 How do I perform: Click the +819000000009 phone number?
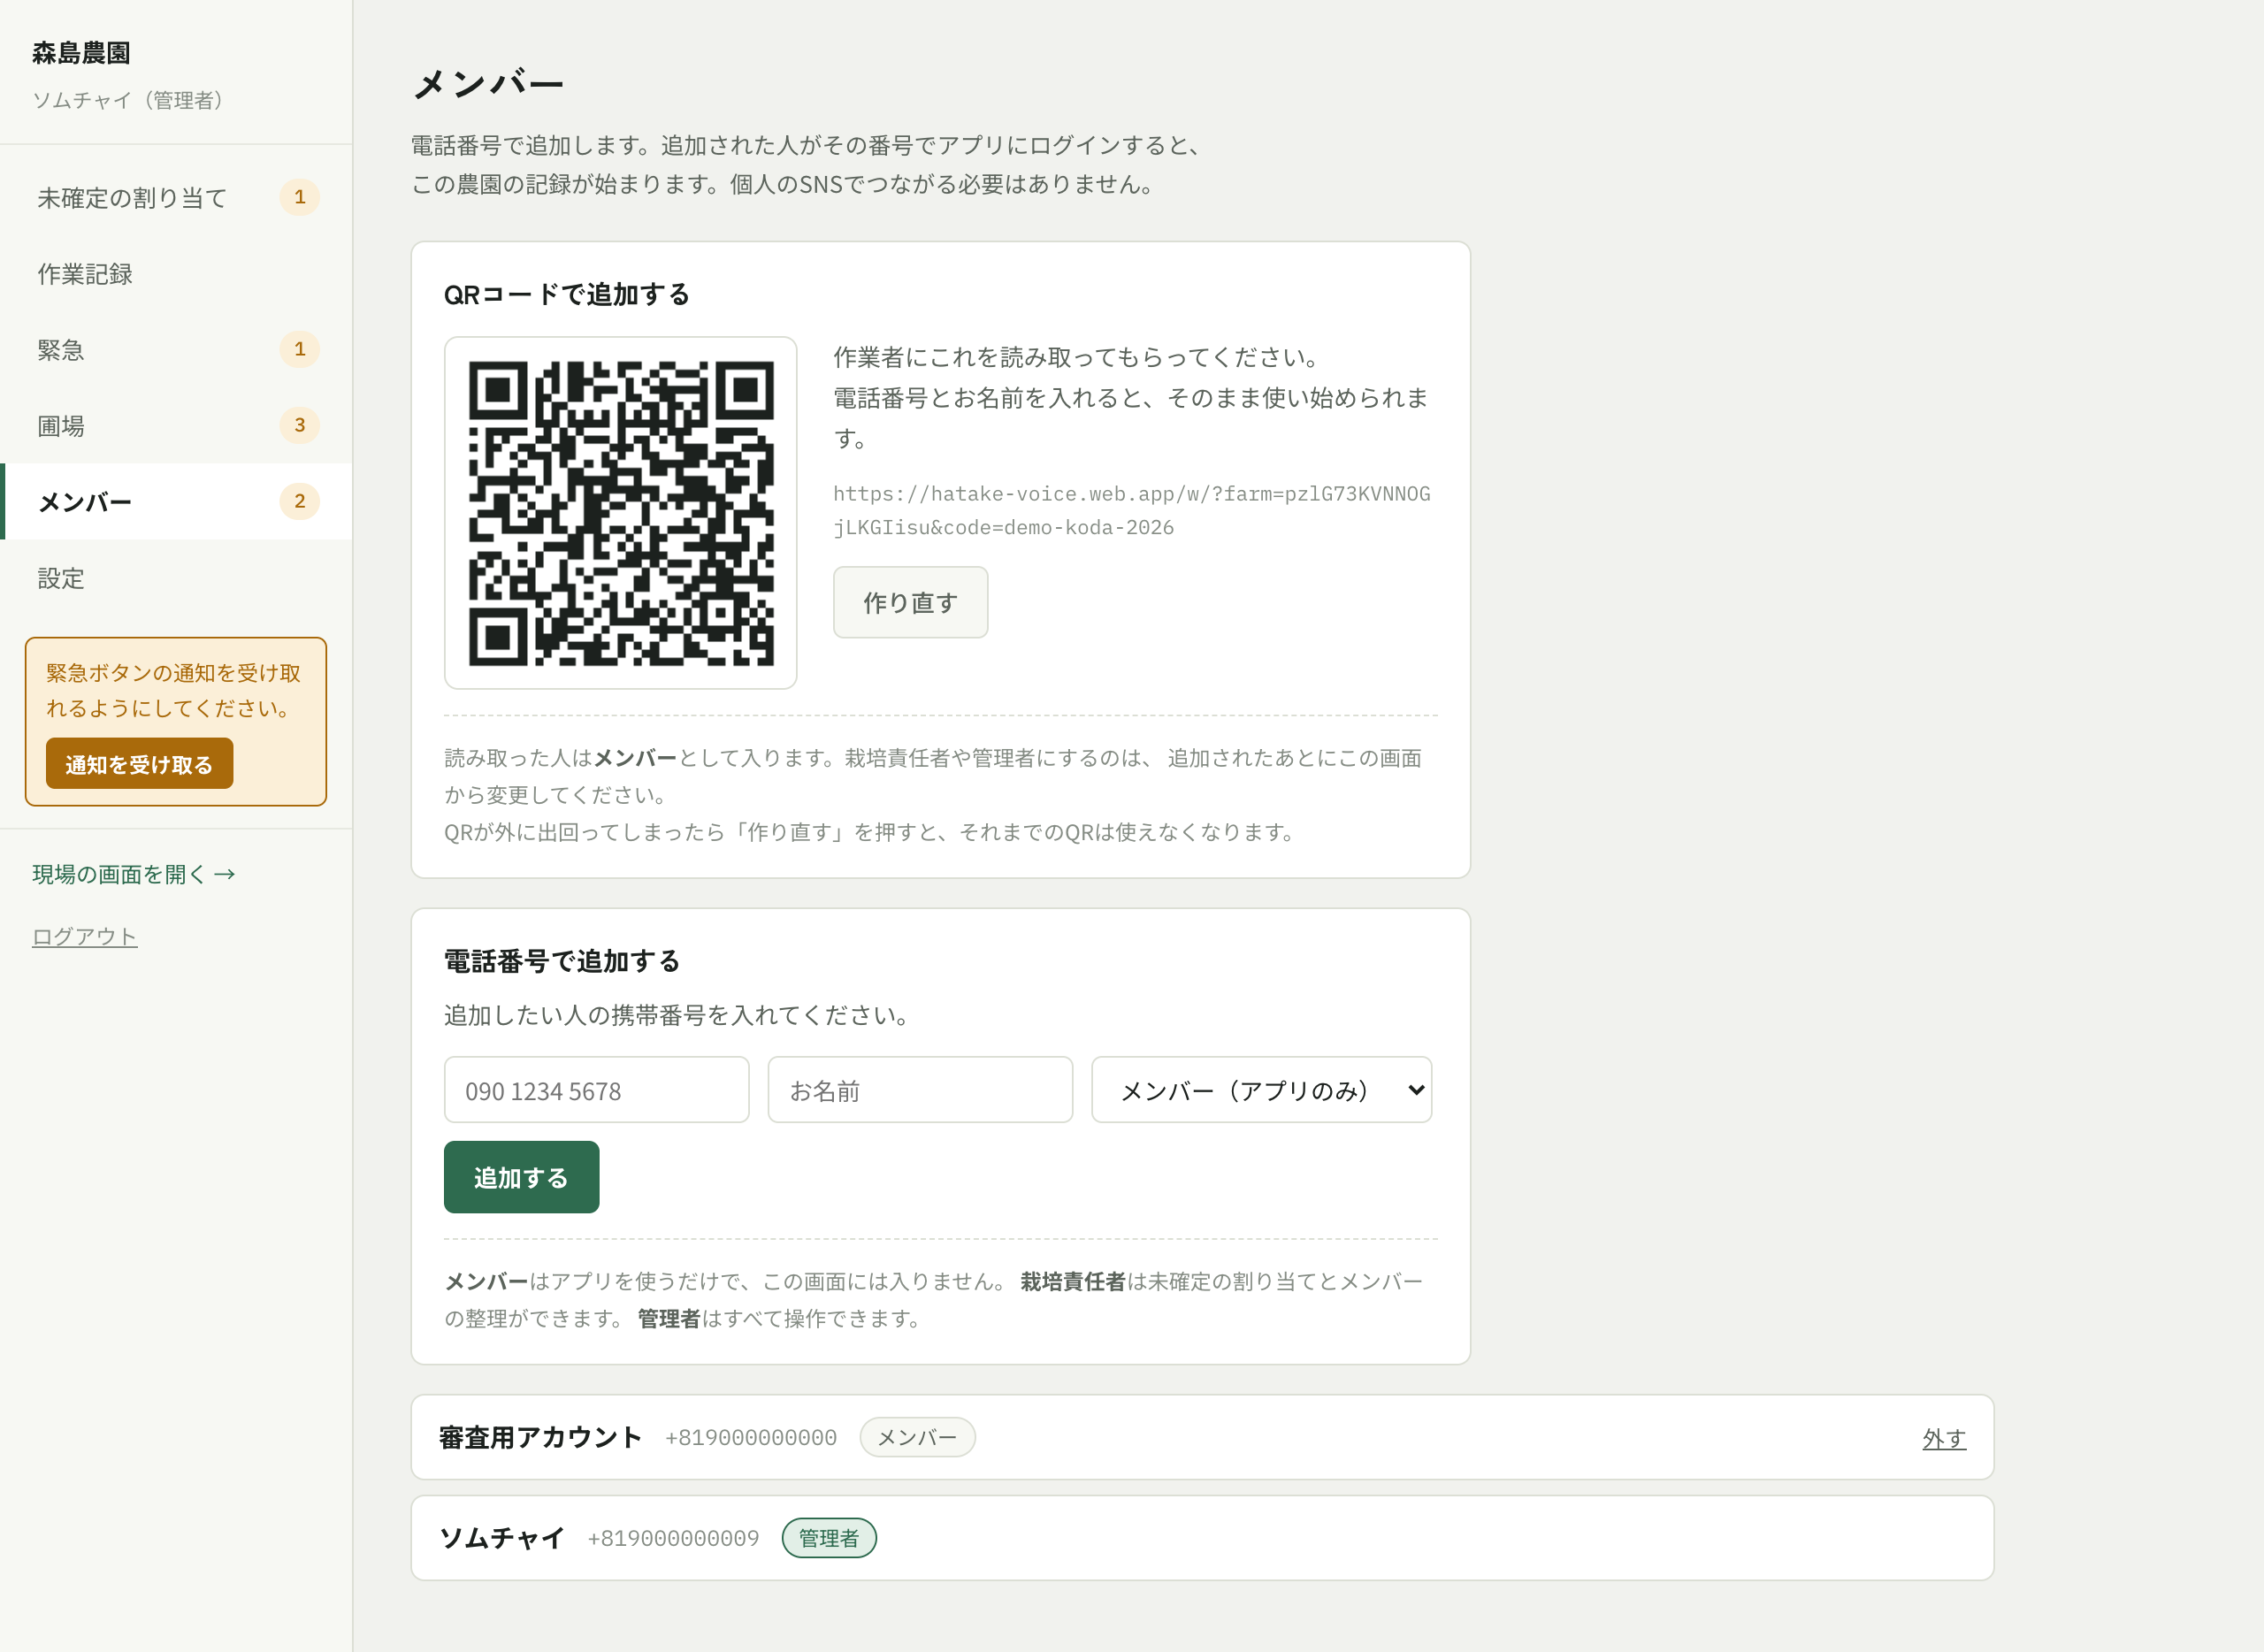click(673, 1538)
